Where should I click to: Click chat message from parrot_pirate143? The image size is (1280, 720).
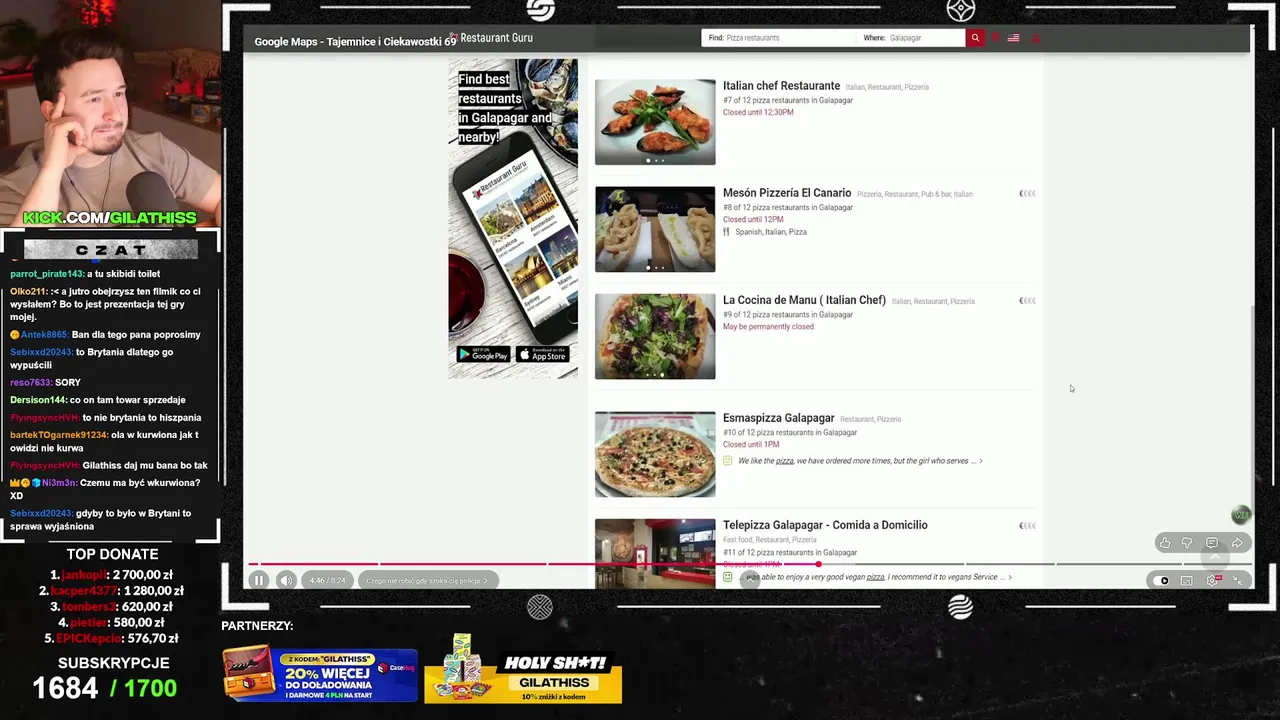85,274
